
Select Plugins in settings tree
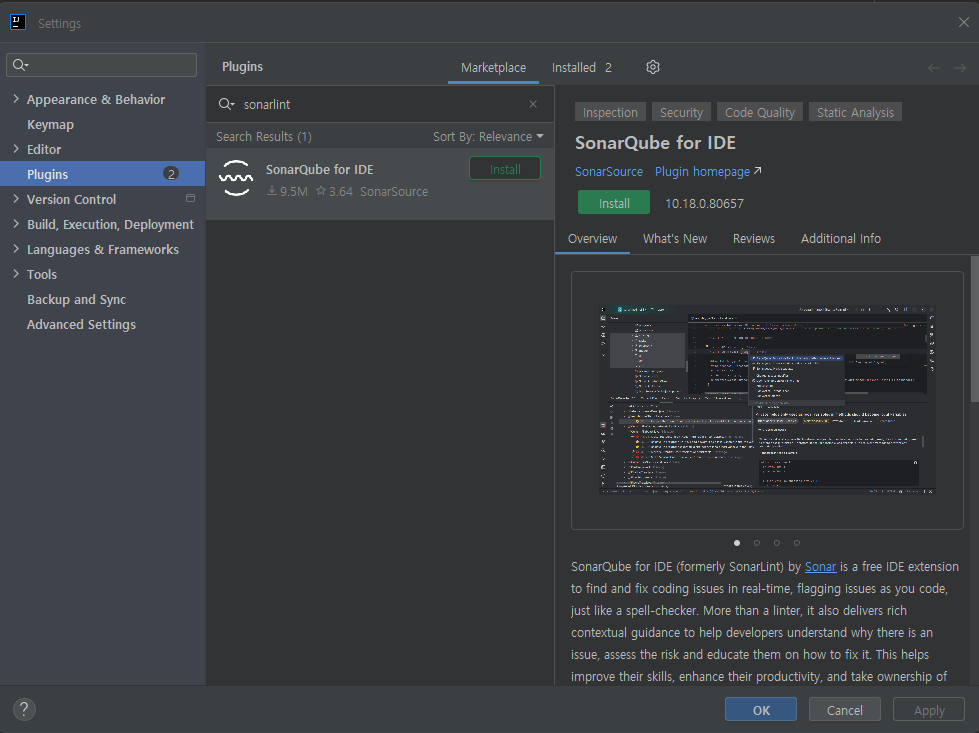click(x=102, y=174)
